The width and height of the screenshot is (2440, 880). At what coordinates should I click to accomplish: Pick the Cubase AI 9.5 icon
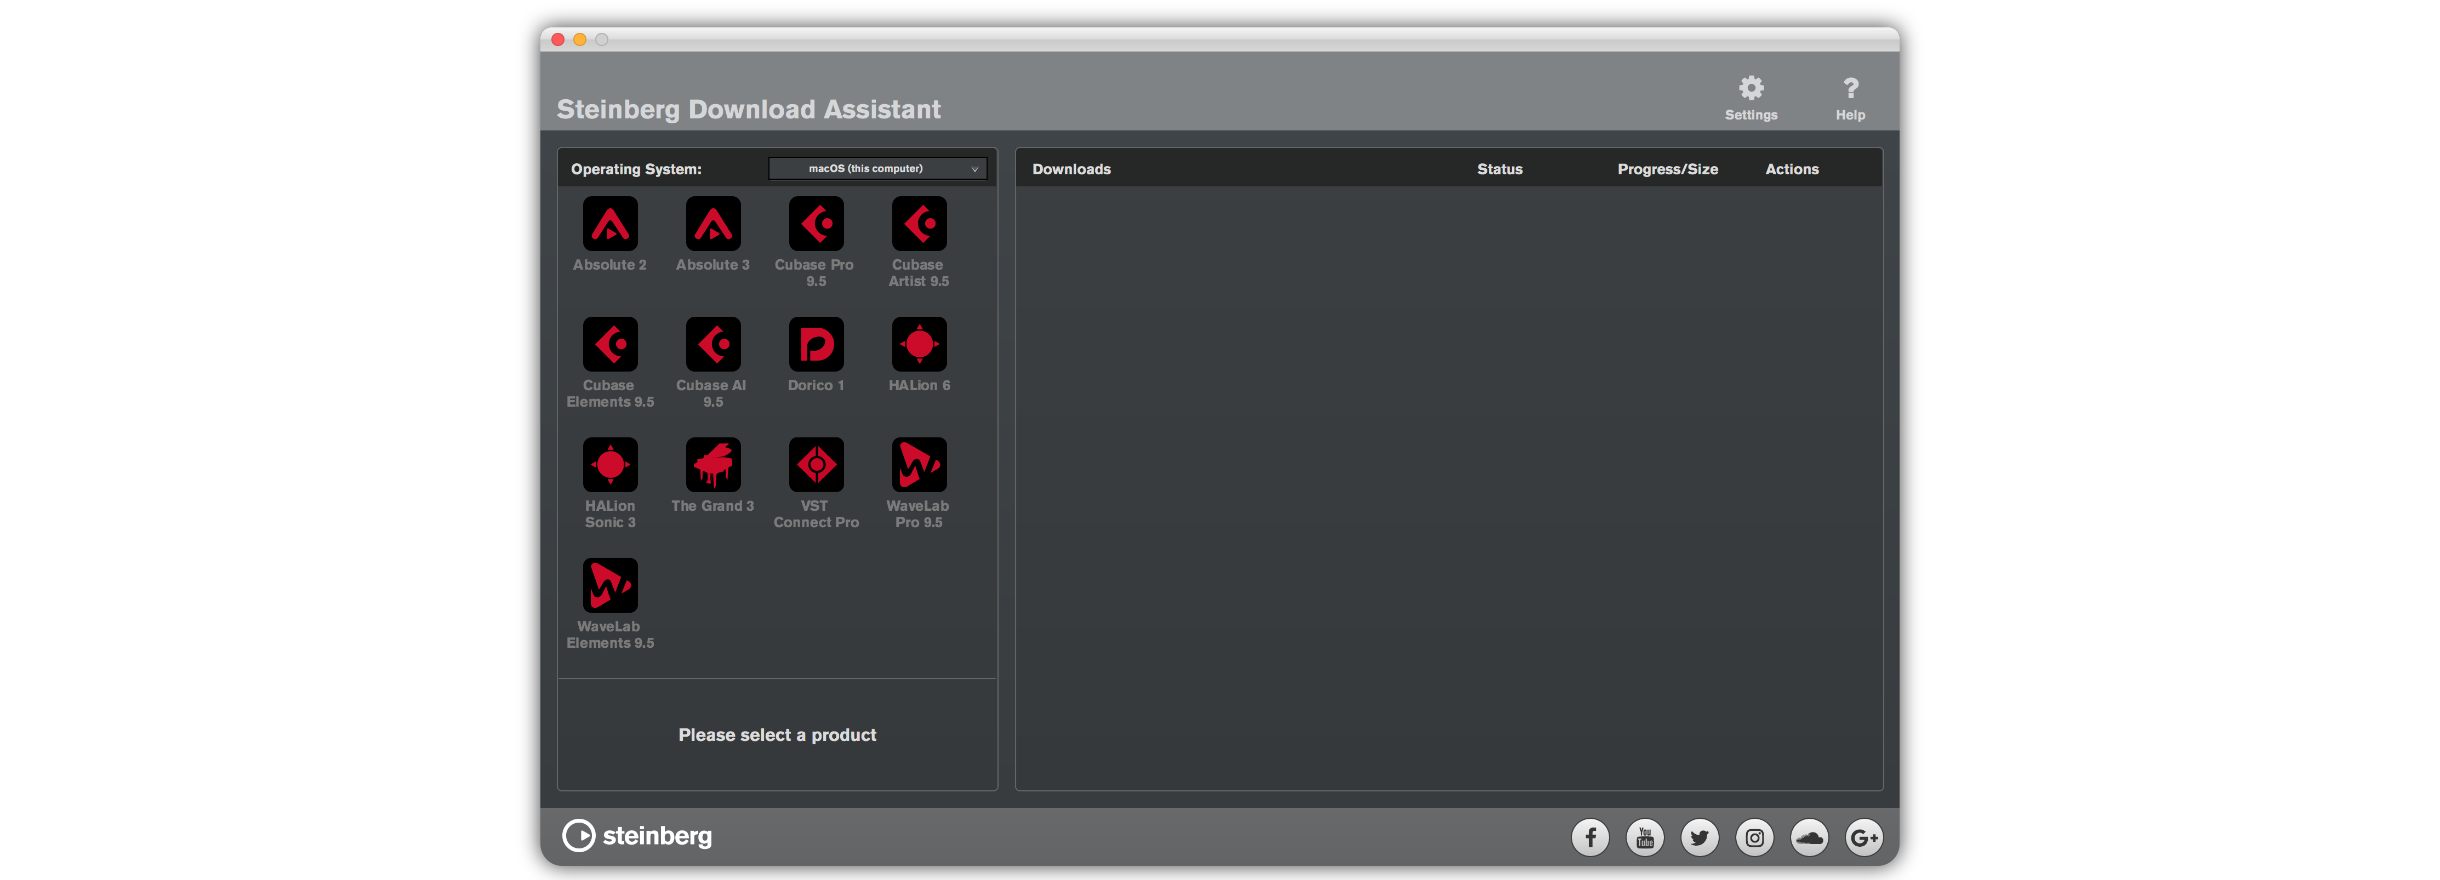click(713, 344)
